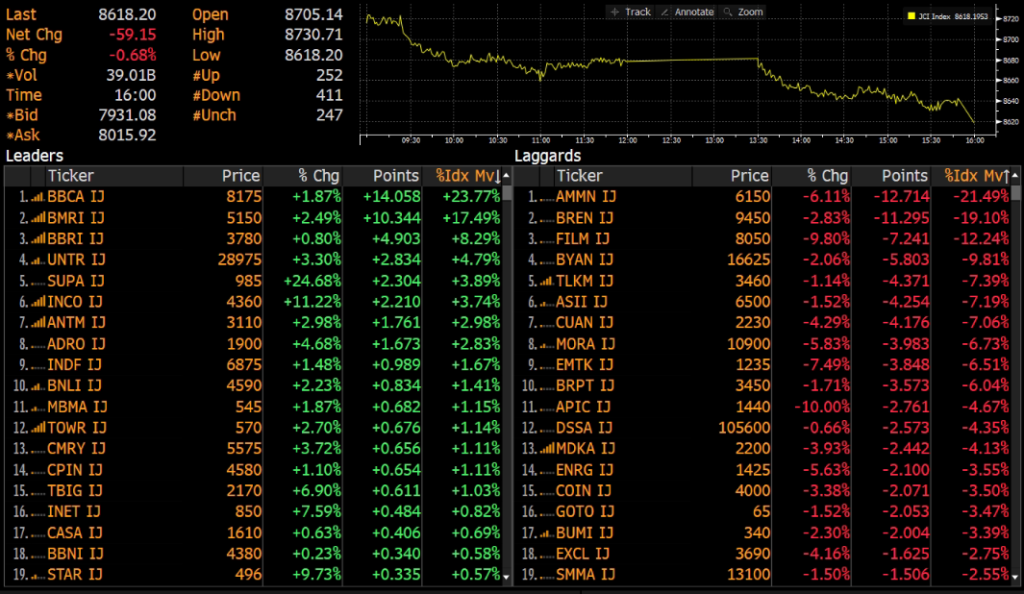Click the yellow JCI Index legend swatch
The height and width of the screenshot is (594, 1024).
click(x=911, y=17)
